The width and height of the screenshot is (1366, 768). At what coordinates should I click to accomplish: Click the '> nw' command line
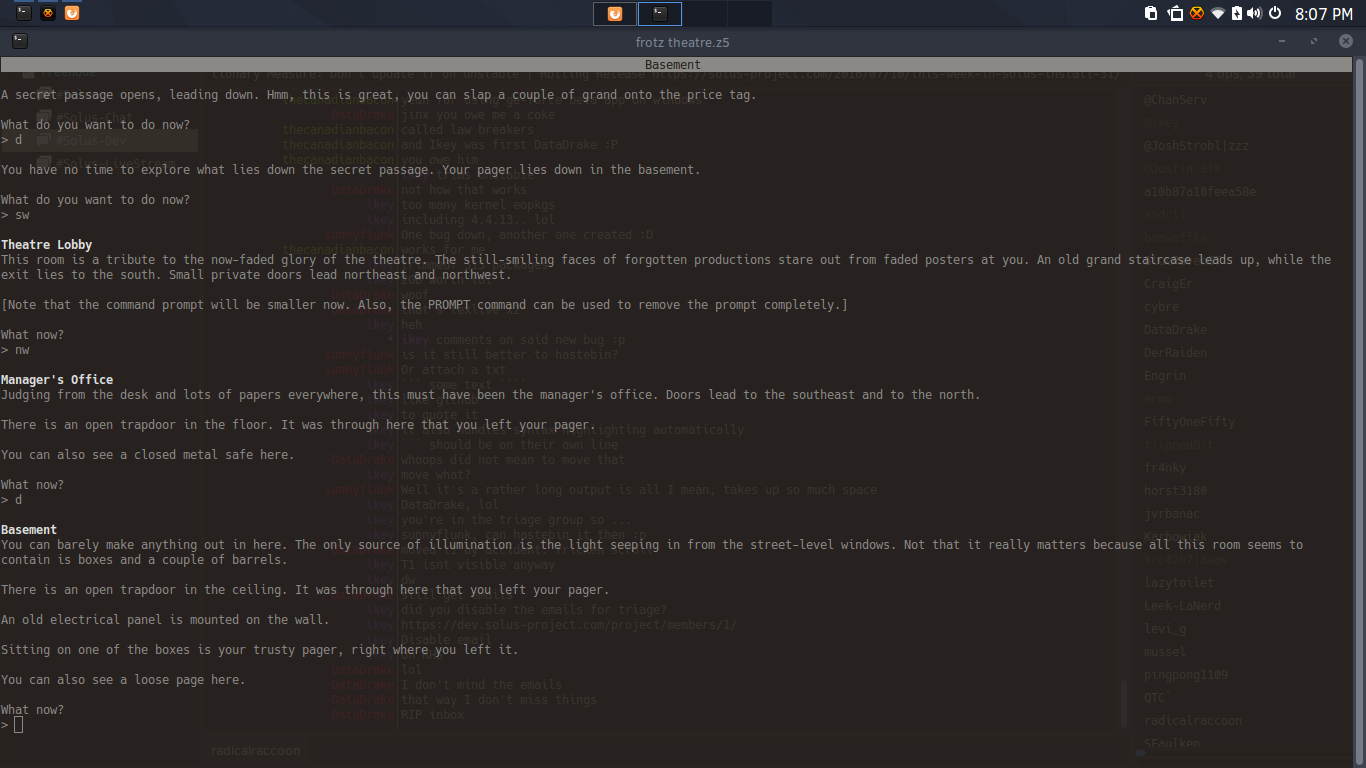15,350
